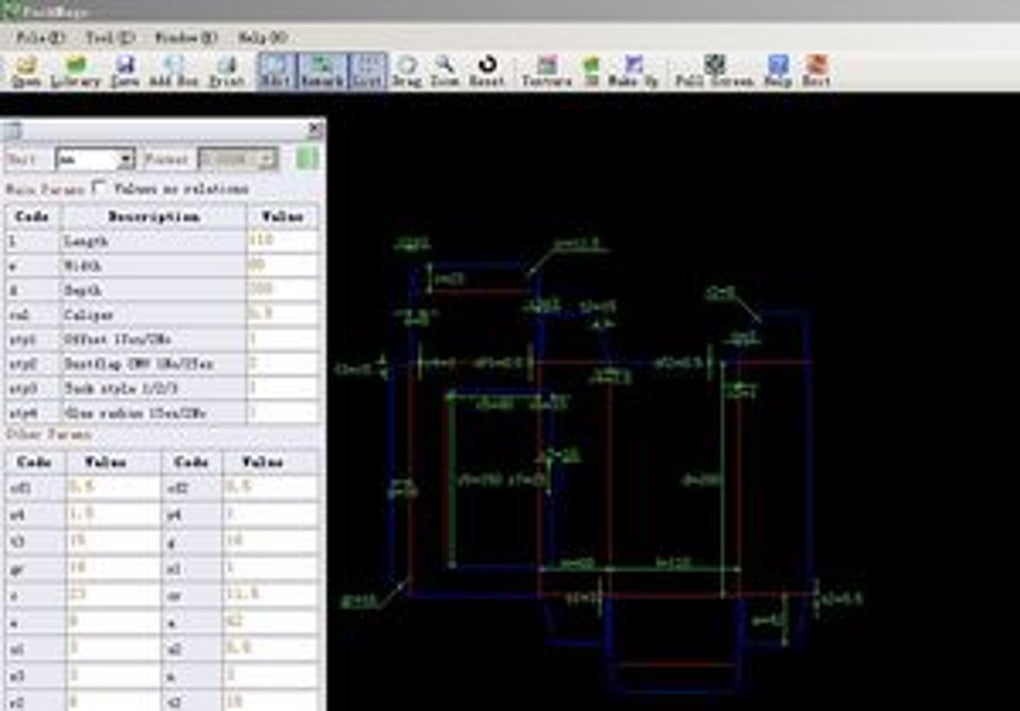The height and width of the screenshot is (711, 1020).
Task: Open the Window menu
Action: tap(185, 38)
